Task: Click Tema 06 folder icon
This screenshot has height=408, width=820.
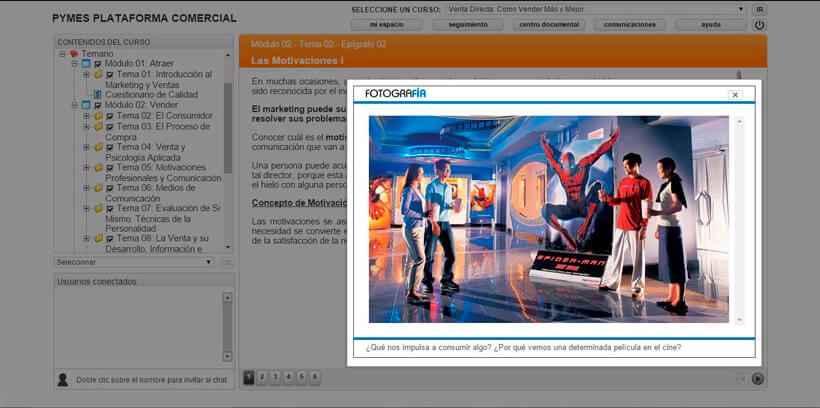Action: 98,188
